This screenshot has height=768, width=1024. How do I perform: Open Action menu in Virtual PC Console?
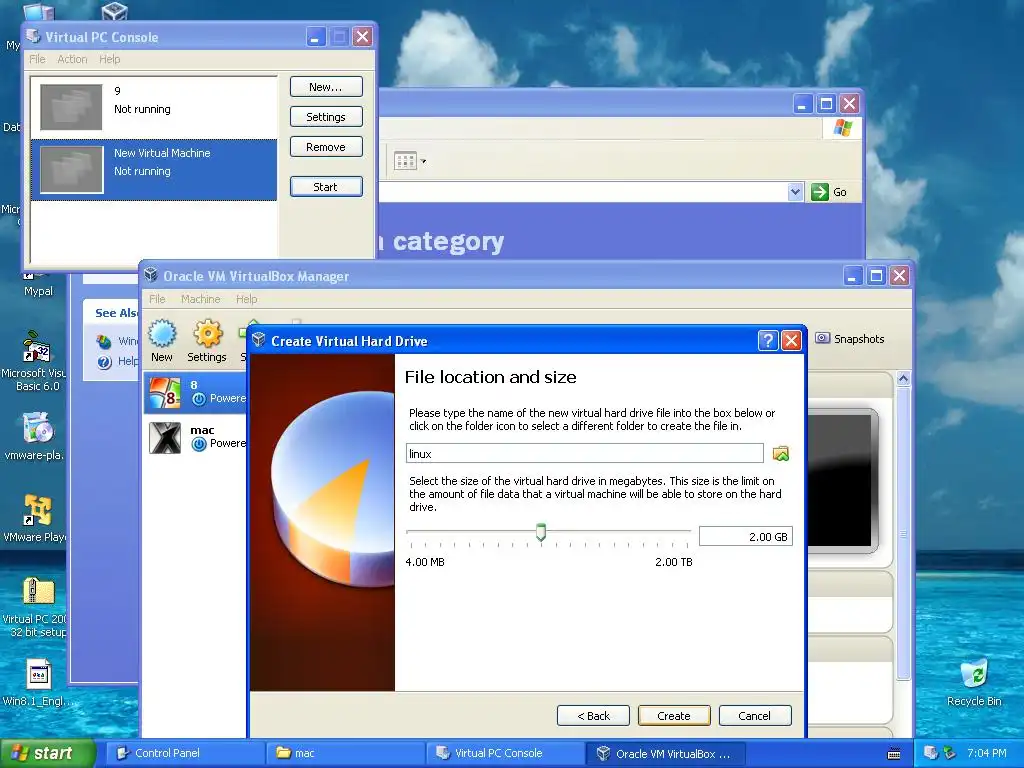point(72,59)
